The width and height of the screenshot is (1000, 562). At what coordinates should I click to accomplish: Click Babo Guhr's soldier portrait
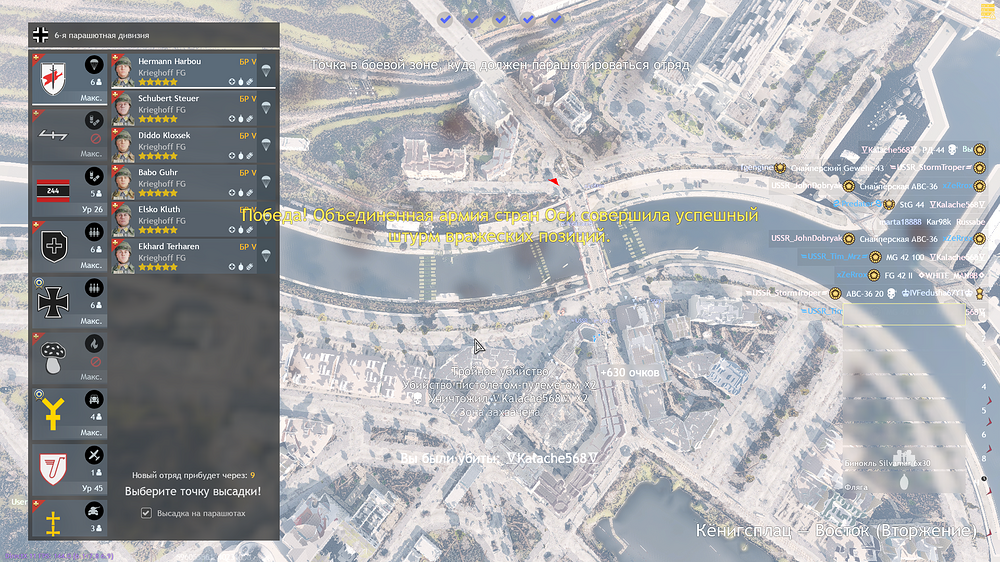(x=123, y=182)
